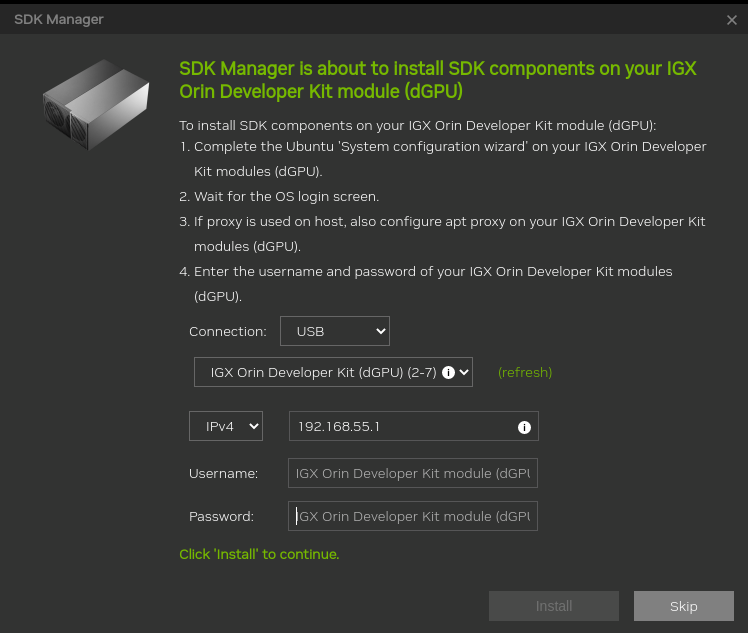Click the "Connection:" label
This screenshot has width=748, height=633.
coord(228,332)
